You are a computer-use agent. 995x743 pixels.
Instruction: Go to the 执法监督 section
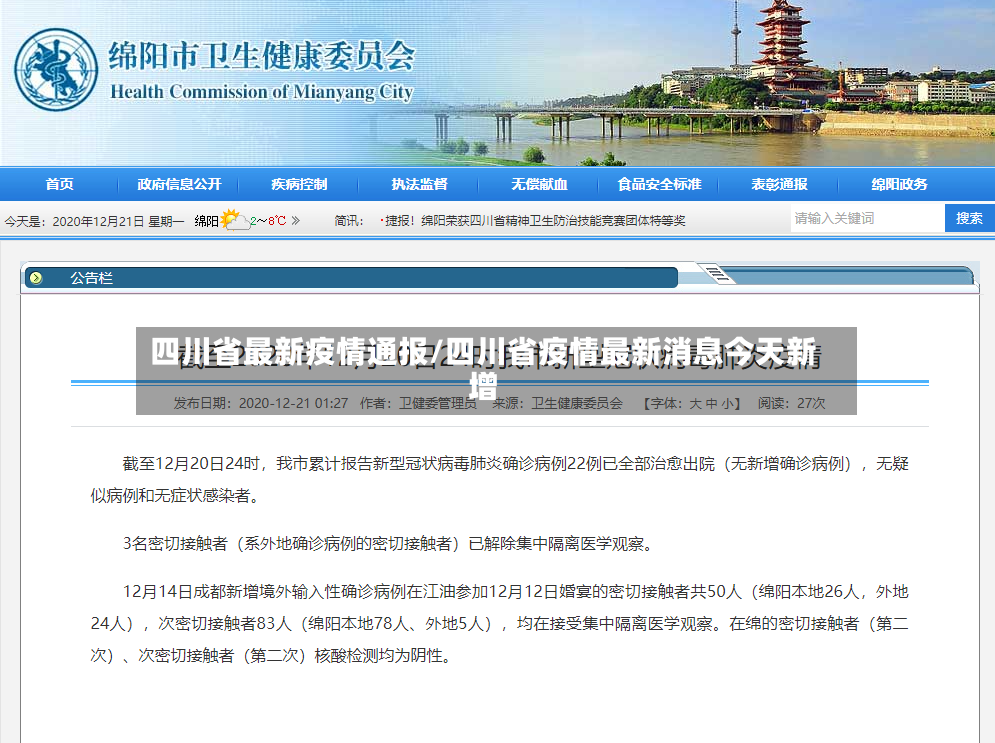419,184
